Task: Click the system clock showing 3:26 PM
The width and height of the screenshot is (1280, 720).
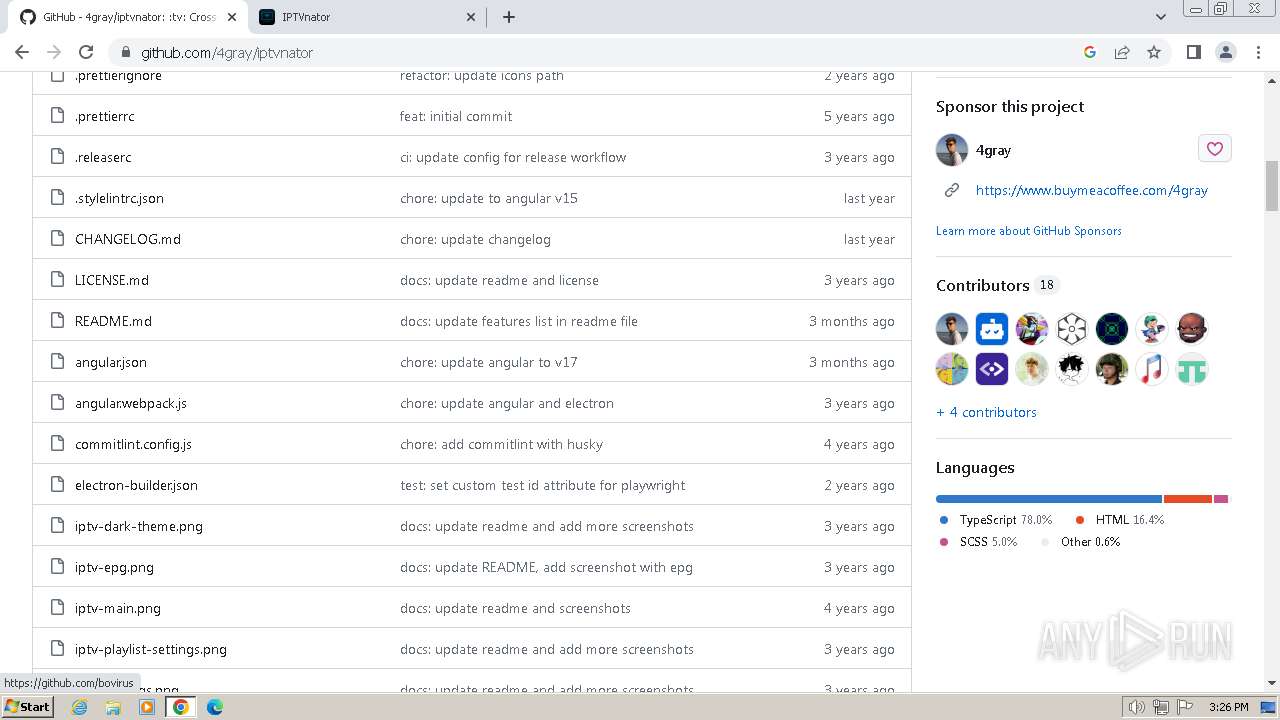Action: [x=1228, y=707]
